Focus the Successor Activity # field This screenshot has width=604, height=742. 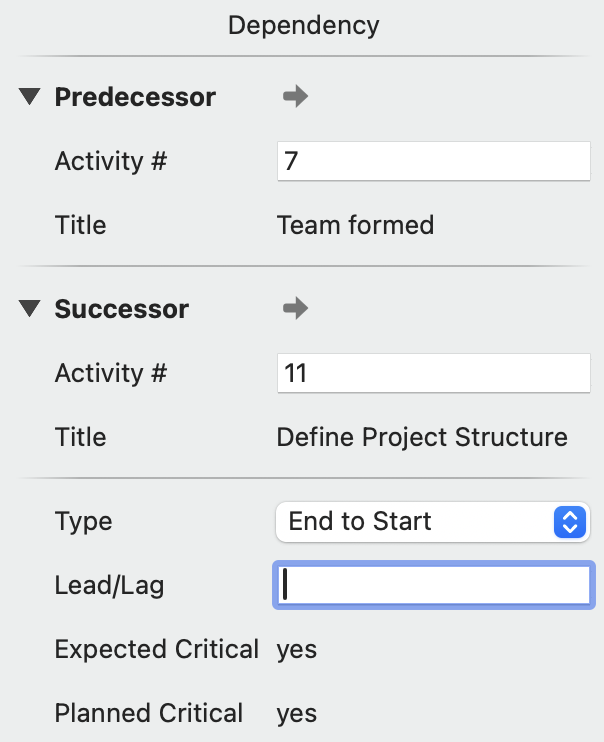pyautogui.click(x=433, y=373)
